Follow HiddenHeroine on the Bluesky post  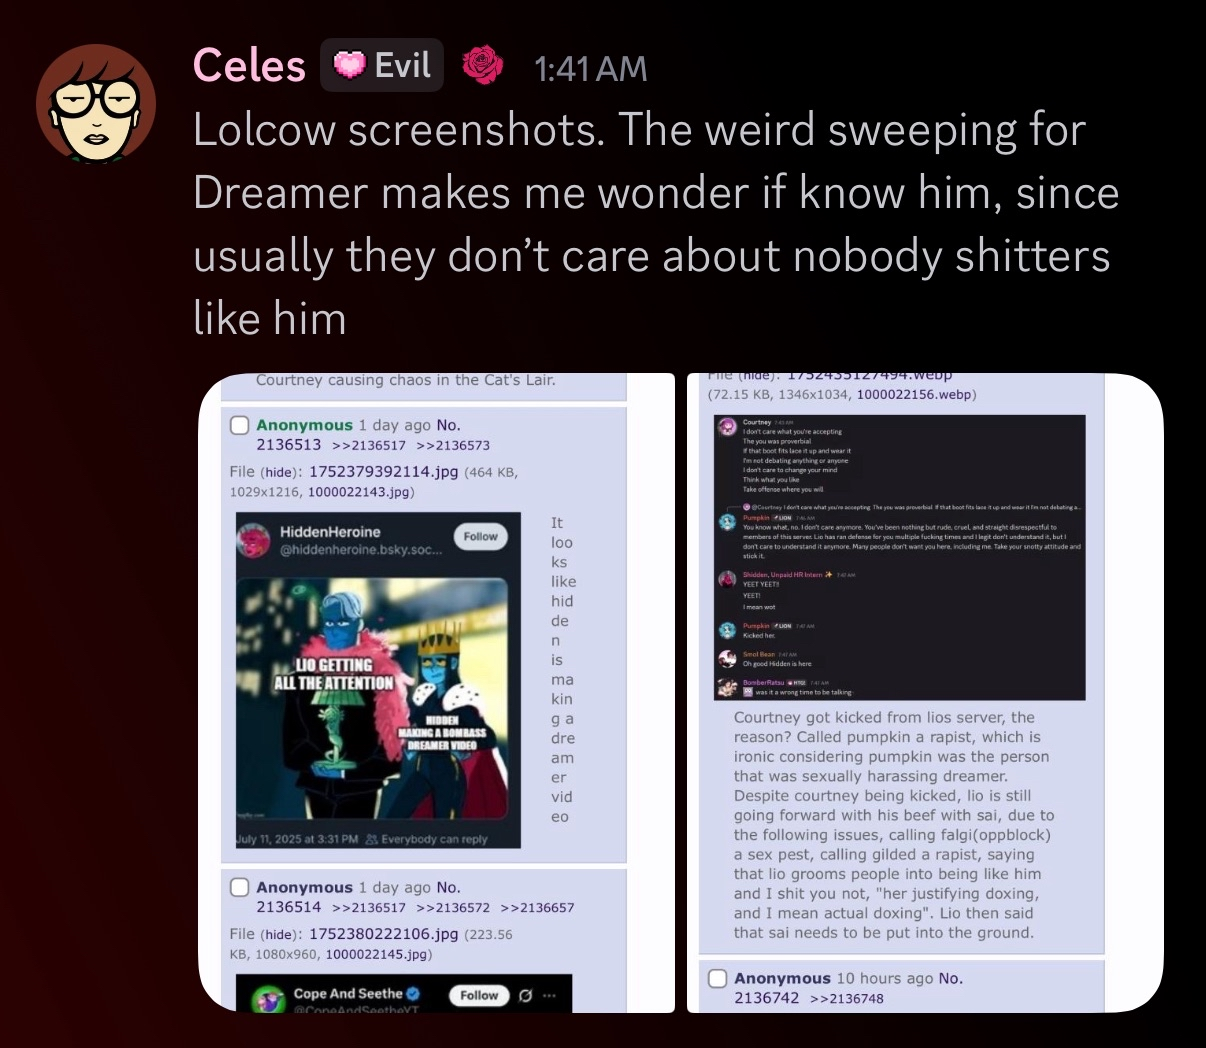[x=480, y=537]
